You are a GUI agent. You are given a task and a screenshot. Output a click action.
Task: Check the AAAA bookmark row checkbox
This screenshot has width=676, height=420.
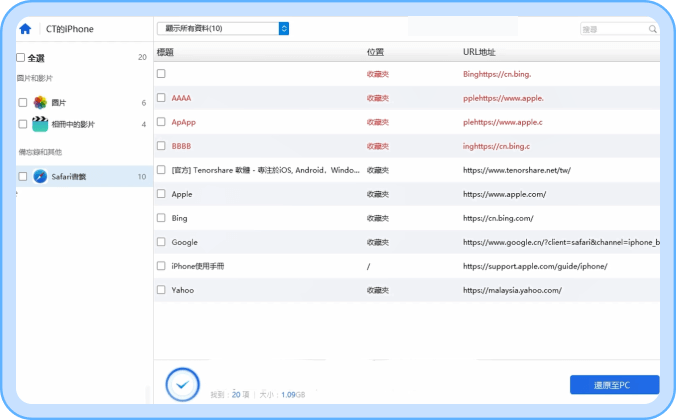click(x=161, y=97)
